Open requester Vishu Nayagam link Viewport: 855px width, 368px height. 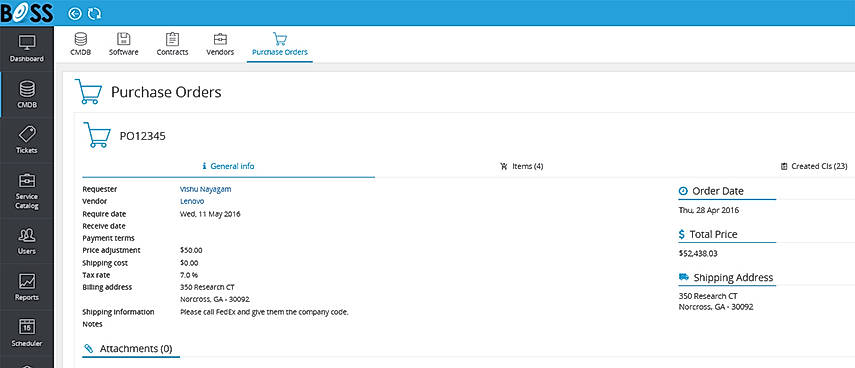click(x=206, y=189)
